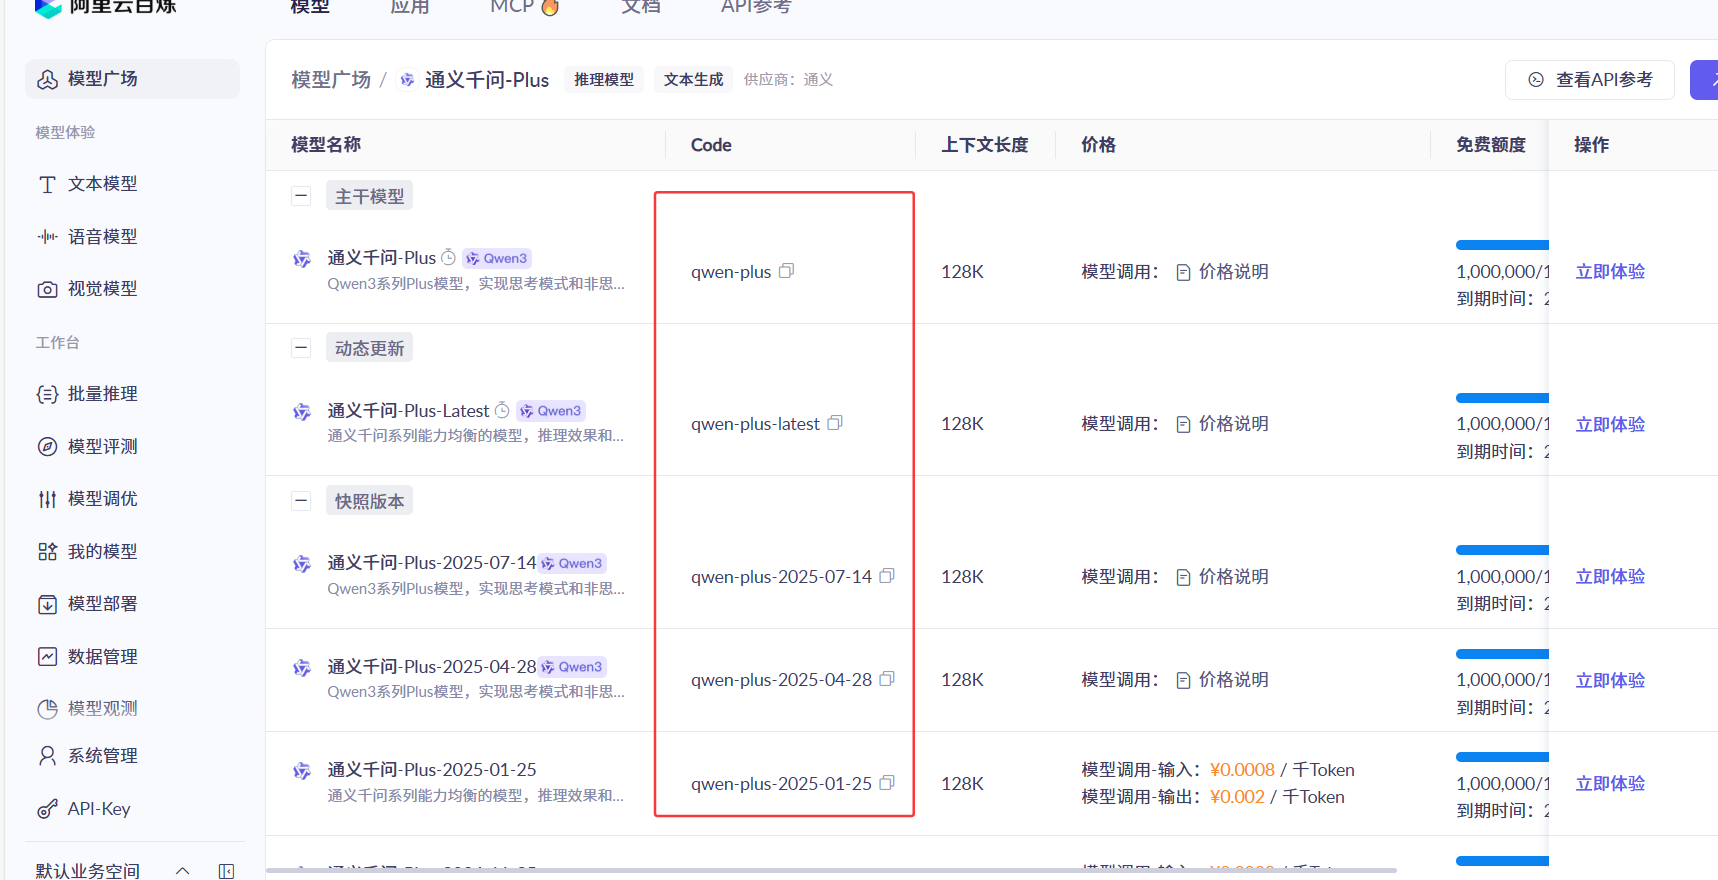
Task: Collapse the 快照版本 group
Action: point(301,501)
